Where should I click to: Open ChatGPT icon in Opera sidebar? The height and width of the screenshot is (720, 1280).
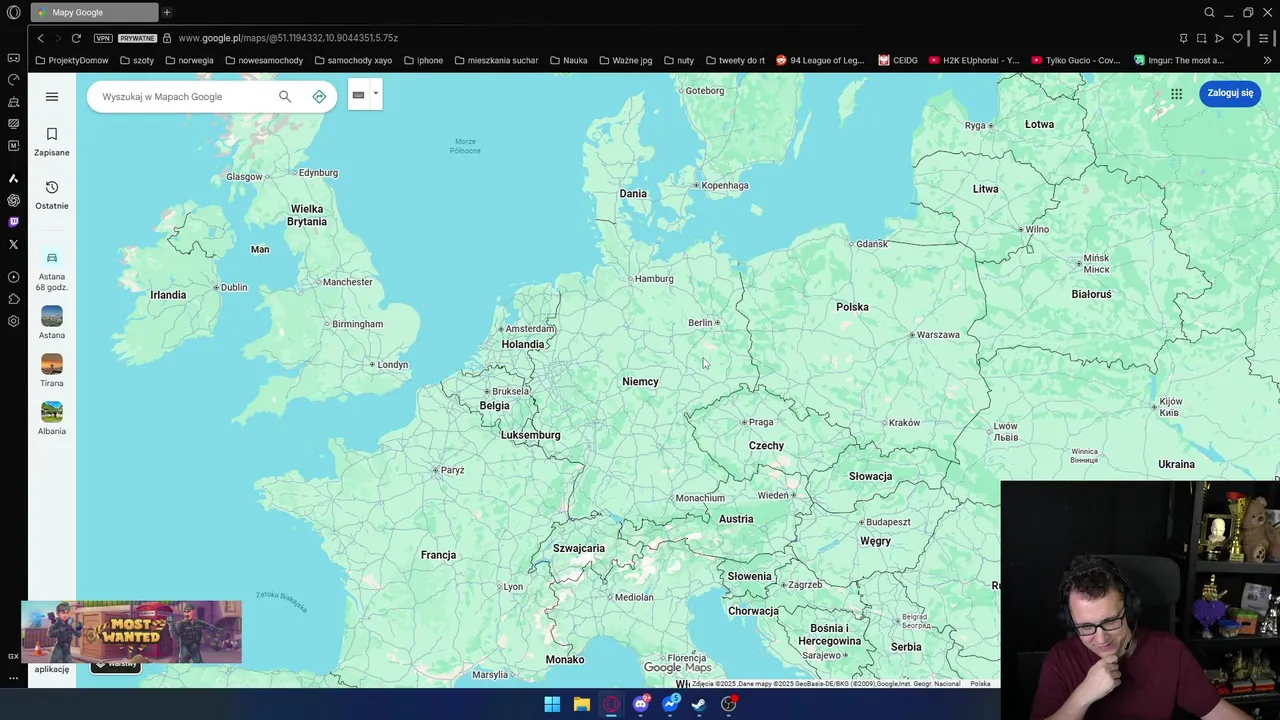(13, 200)
